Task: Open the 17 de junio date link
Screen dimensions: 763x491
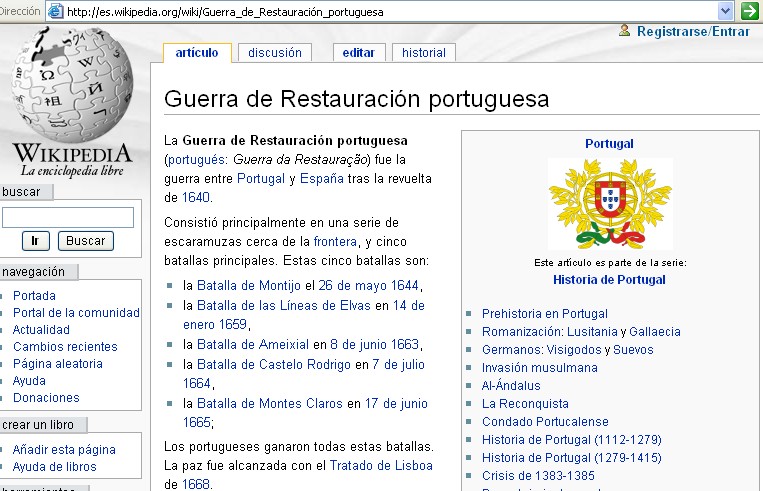Action: [x=396, y=403]
